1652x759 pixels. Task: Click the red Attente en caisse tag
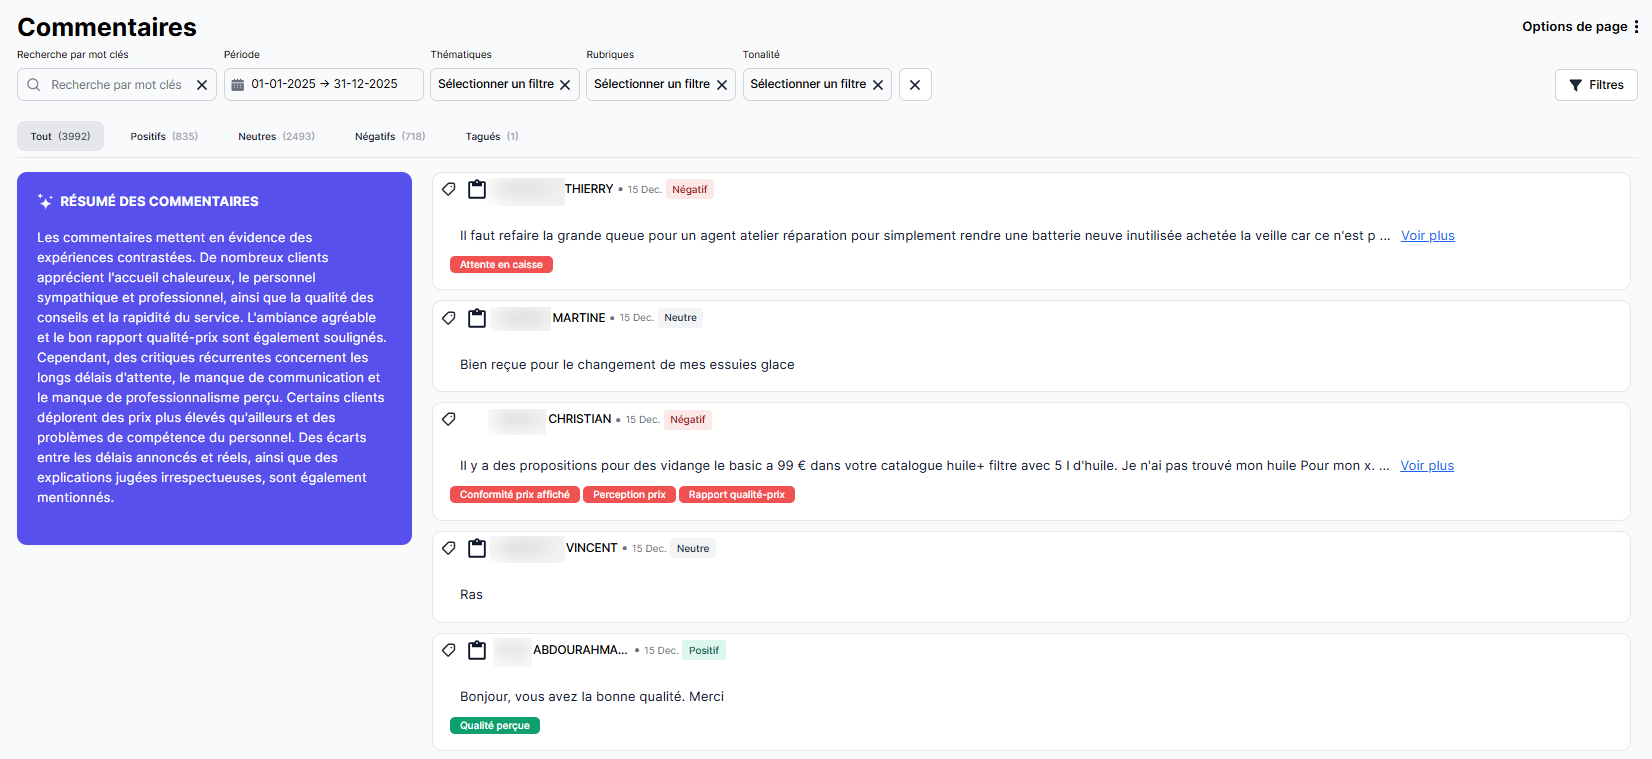coord(501,265)
